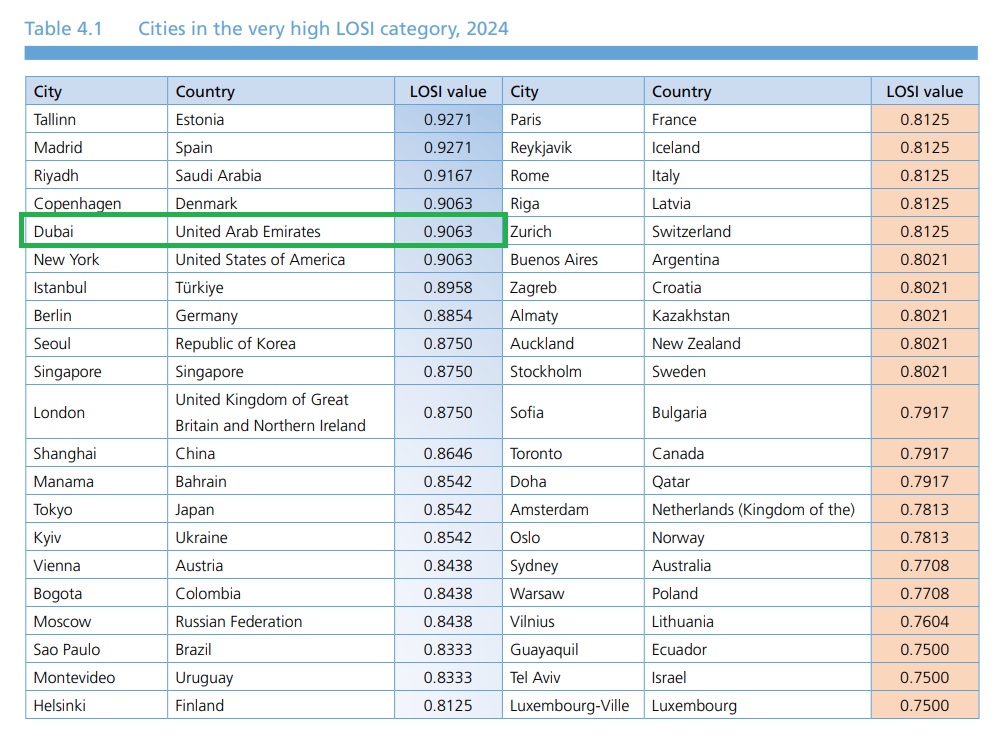Click the Saudi Arabia country cell
The image size is (1003, 740).
218,175
